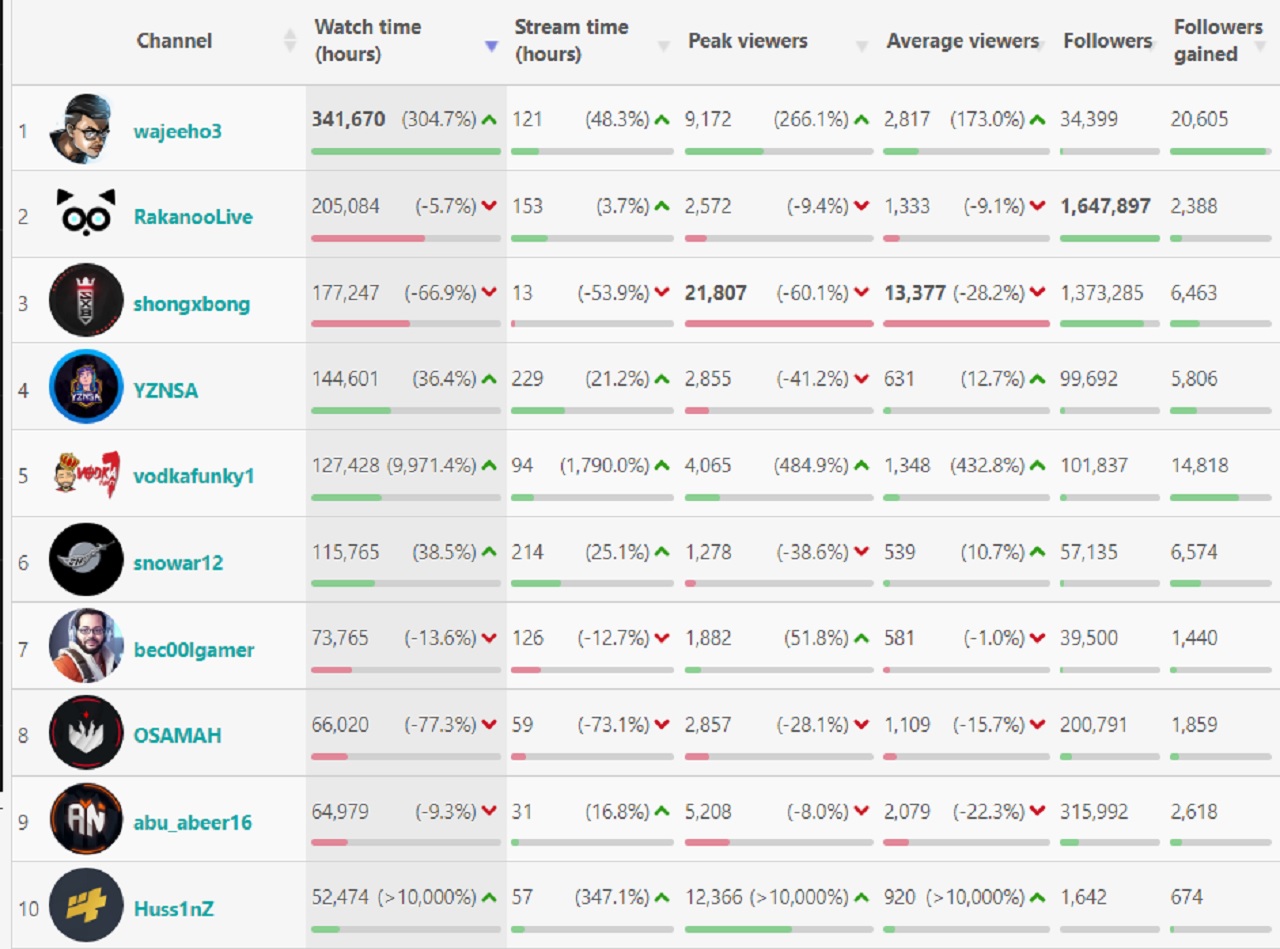The width and height of the screenshot is (1280, 949).
Task: Open wajeeho3 channel avatar
Action: click(x=86, y=129)
